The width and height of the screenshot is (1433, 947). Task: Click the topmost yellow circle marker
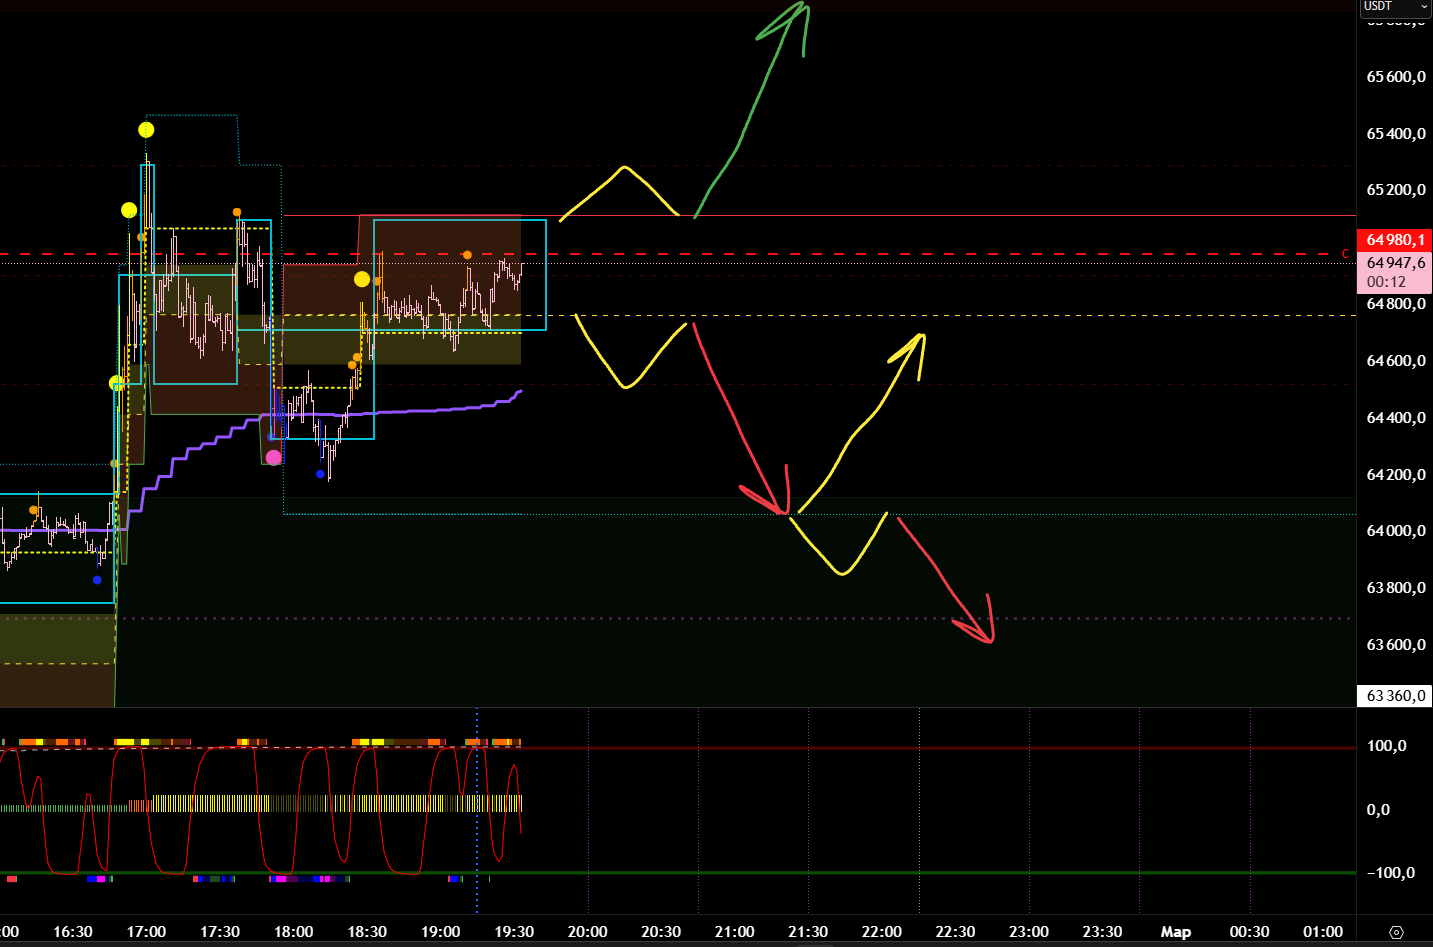click(146, 130)
